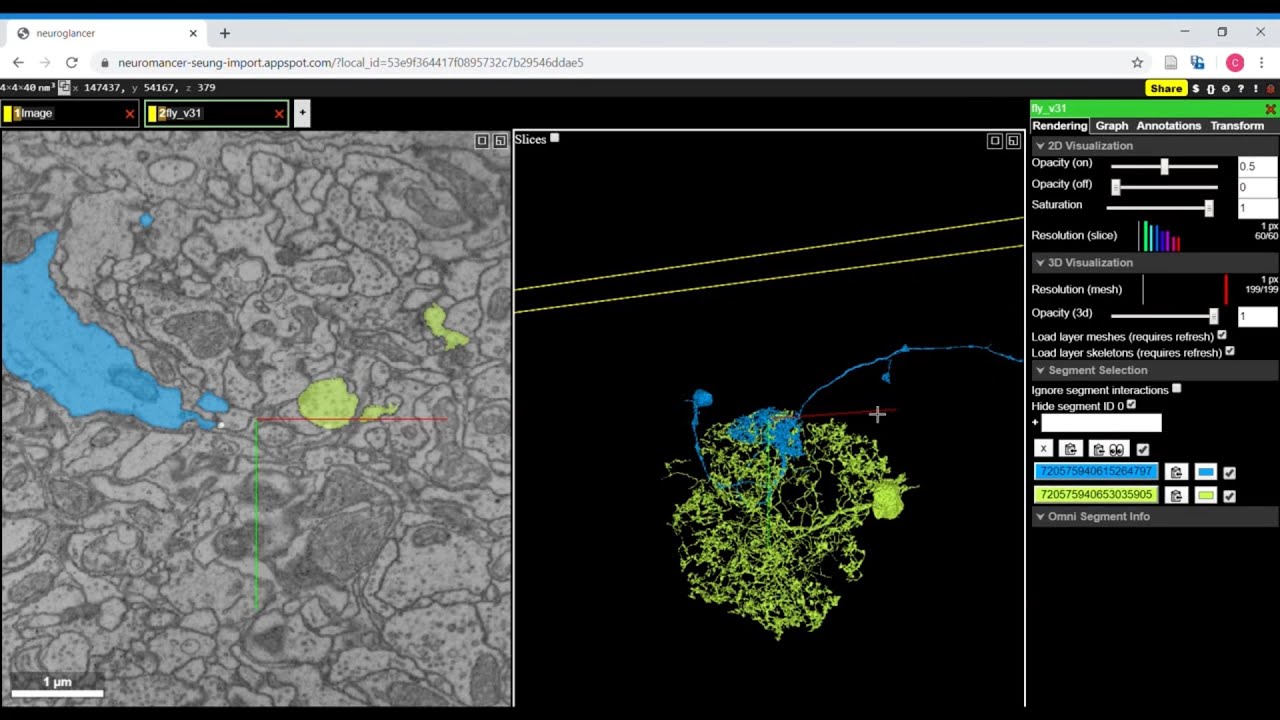Toggle the all-segments visibility checkbox
Viewport: 1280px width, 720px height.
pyautogui.click(x=1143, y=450)
